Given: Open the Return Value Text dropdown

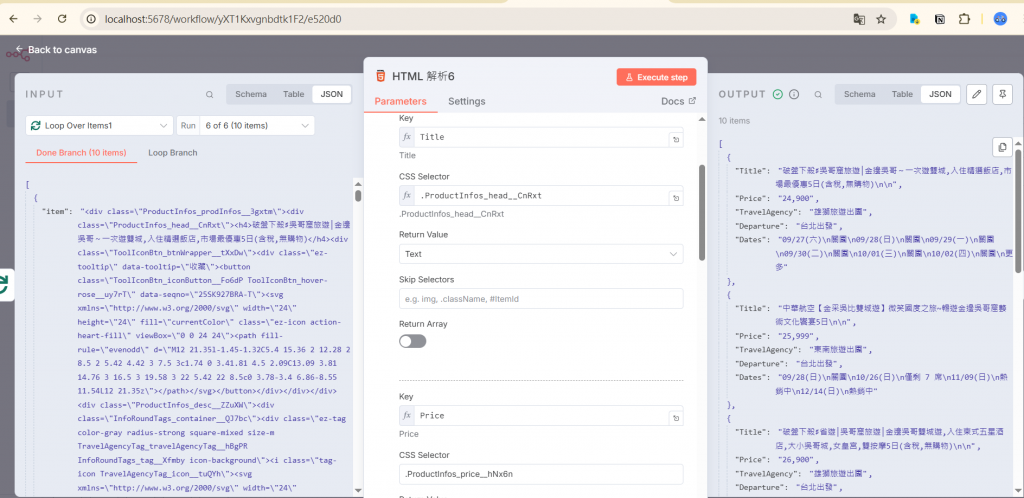Looking at the screenshot, I should [x=541, y=254].
